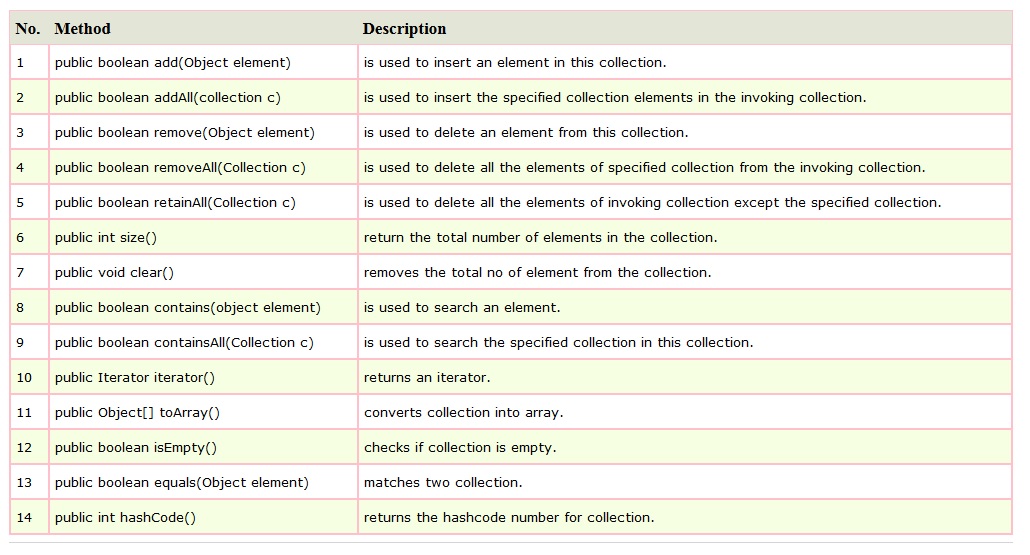Select the retainAll(Collection c) method cell
This screenshot has width=1030, height=555.
tap(175, 203)
